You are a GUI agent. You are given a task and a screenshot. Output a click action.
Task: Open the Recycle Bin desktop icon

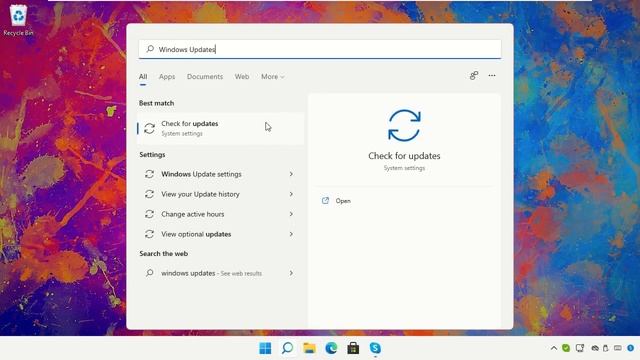(x=18, y=20)
